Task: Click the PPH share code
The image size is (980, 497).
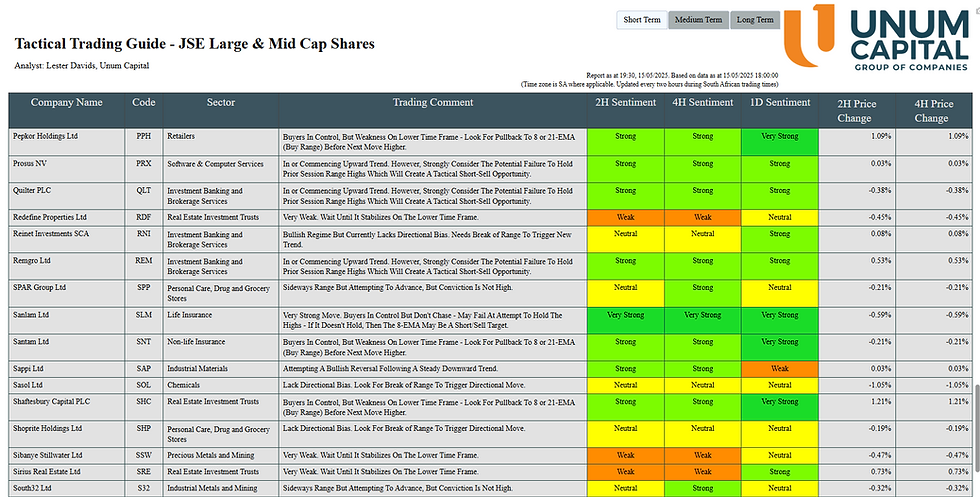Action: 144,136
